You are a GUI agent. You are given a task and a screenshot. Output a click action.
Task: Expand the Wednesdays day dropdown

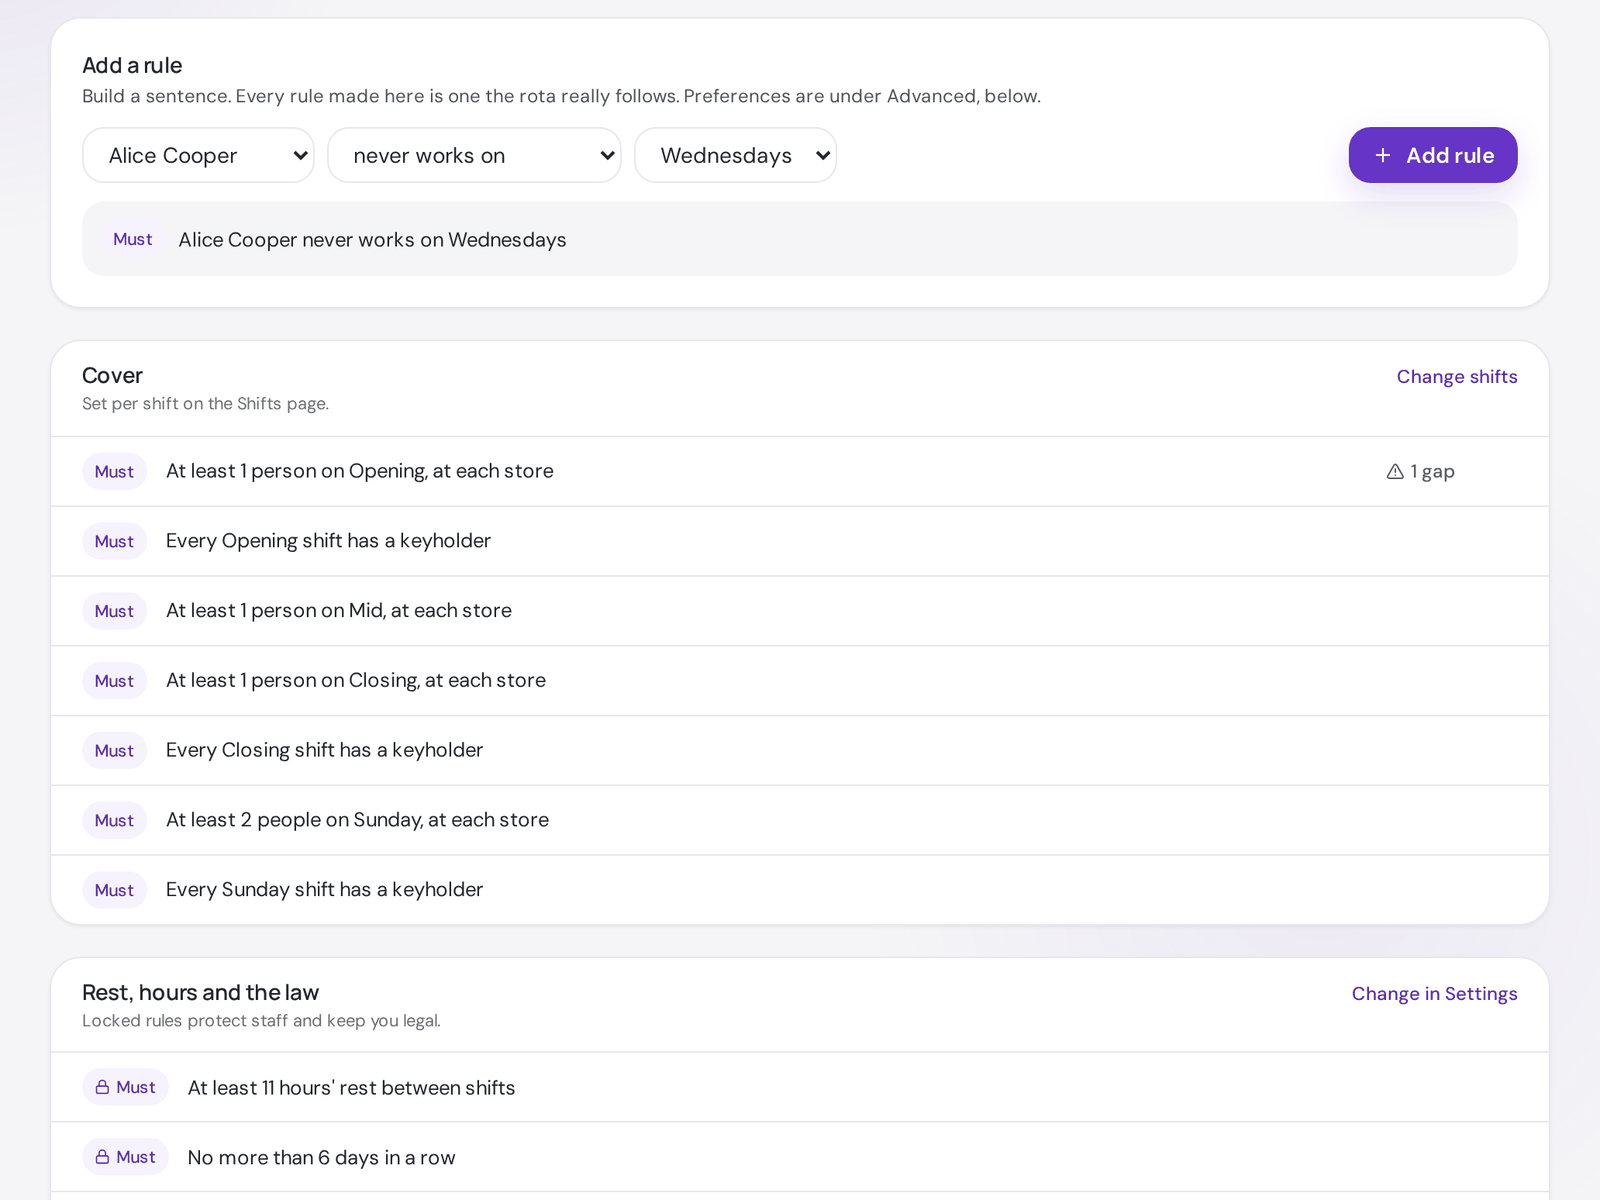[x=735, y=155]
